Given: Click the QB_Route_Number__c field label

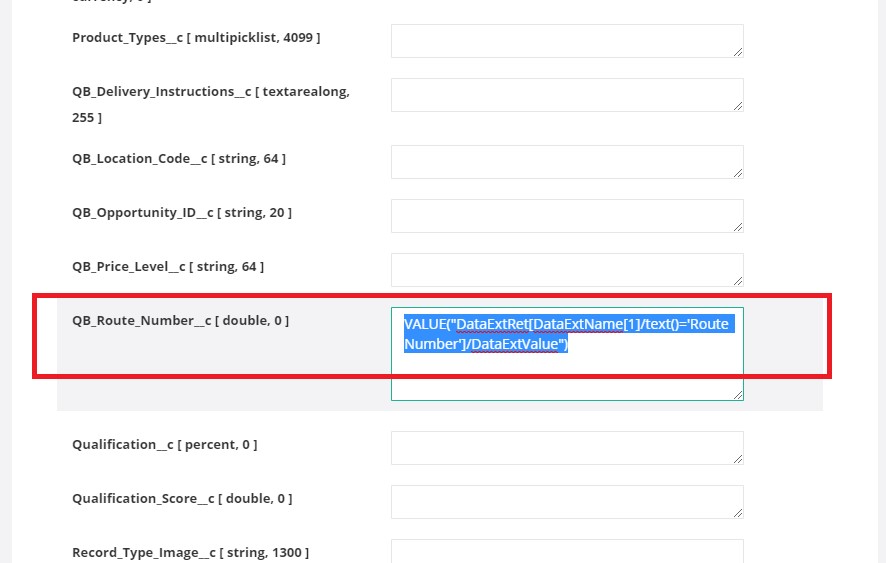Looking at the screenshot, I should click(x=180, y=321).
